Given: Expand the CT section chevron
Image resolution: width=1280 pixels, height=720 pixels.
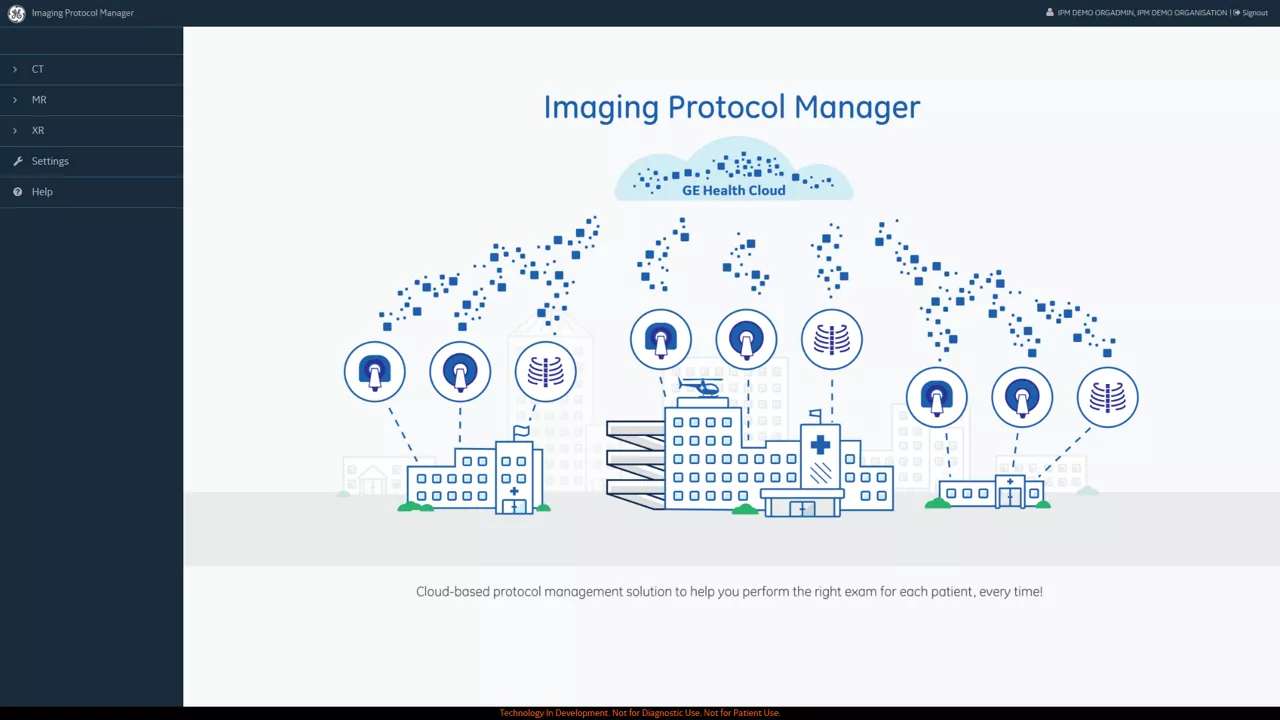Looking at the screenshot, I should pyautogui.click(x=15, y=69).
